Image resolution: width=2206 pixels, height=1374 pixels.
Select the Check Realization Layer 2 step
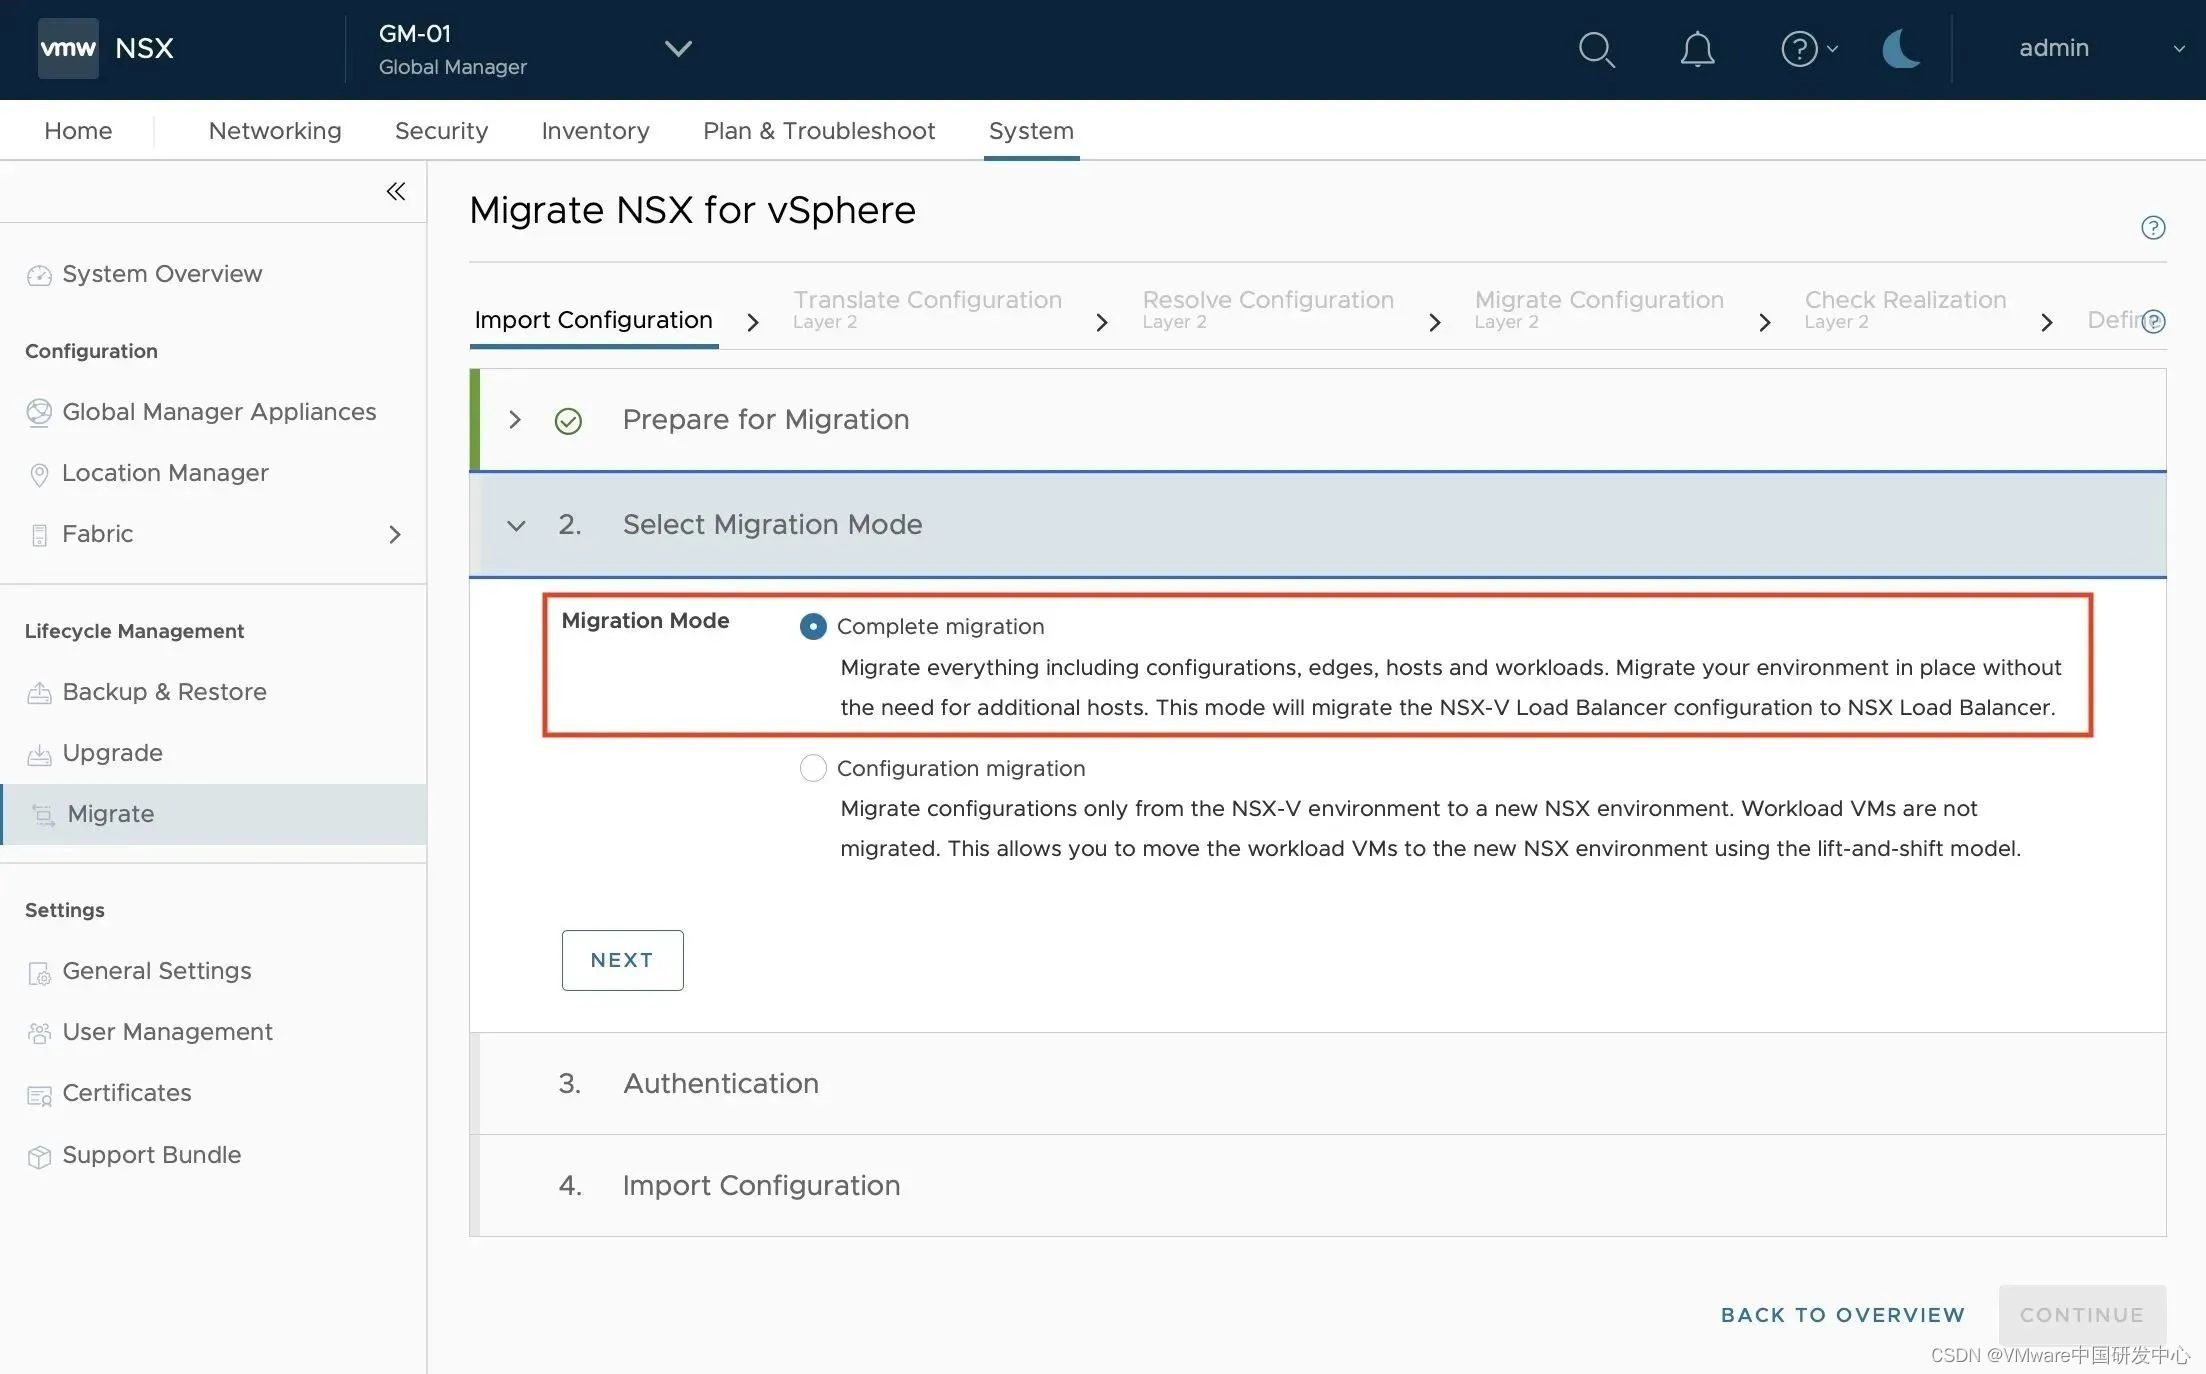pyautogui.click(x=1905, y=309)
